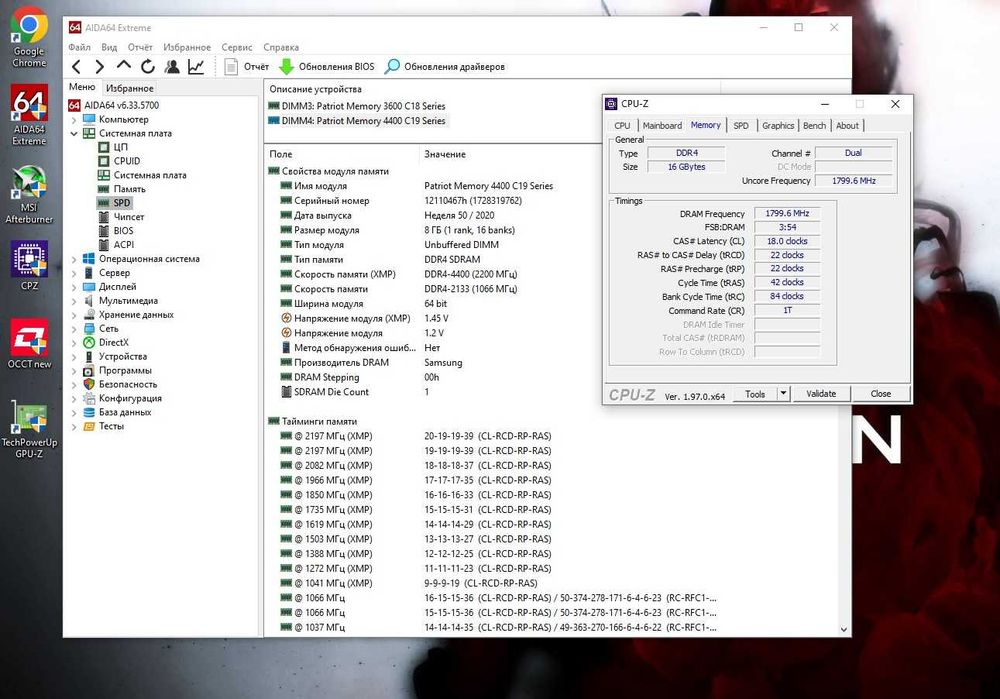Switch to the CPU tab in CPU-Z
The image size is (1000, 699).
622,126
